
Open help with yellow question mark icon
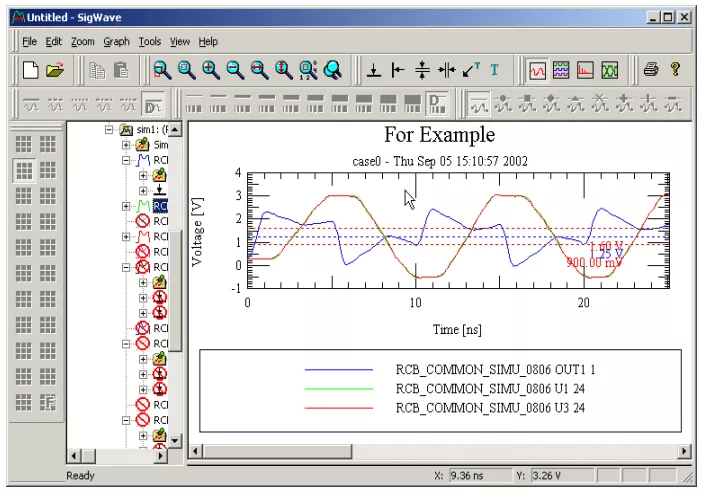coord(675,70)
